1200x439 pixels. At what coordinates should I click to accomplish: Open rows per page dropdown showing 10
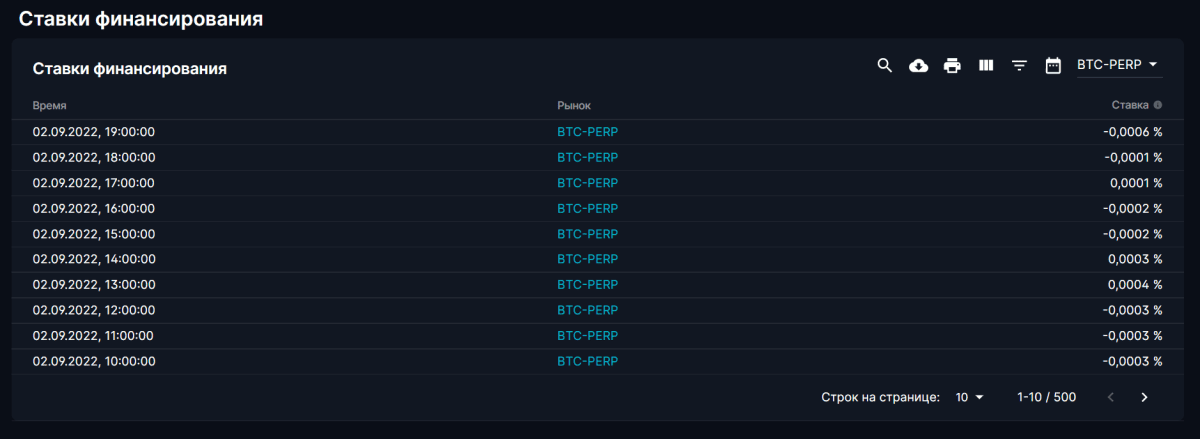pyautogui.click(x=969, y=397)
